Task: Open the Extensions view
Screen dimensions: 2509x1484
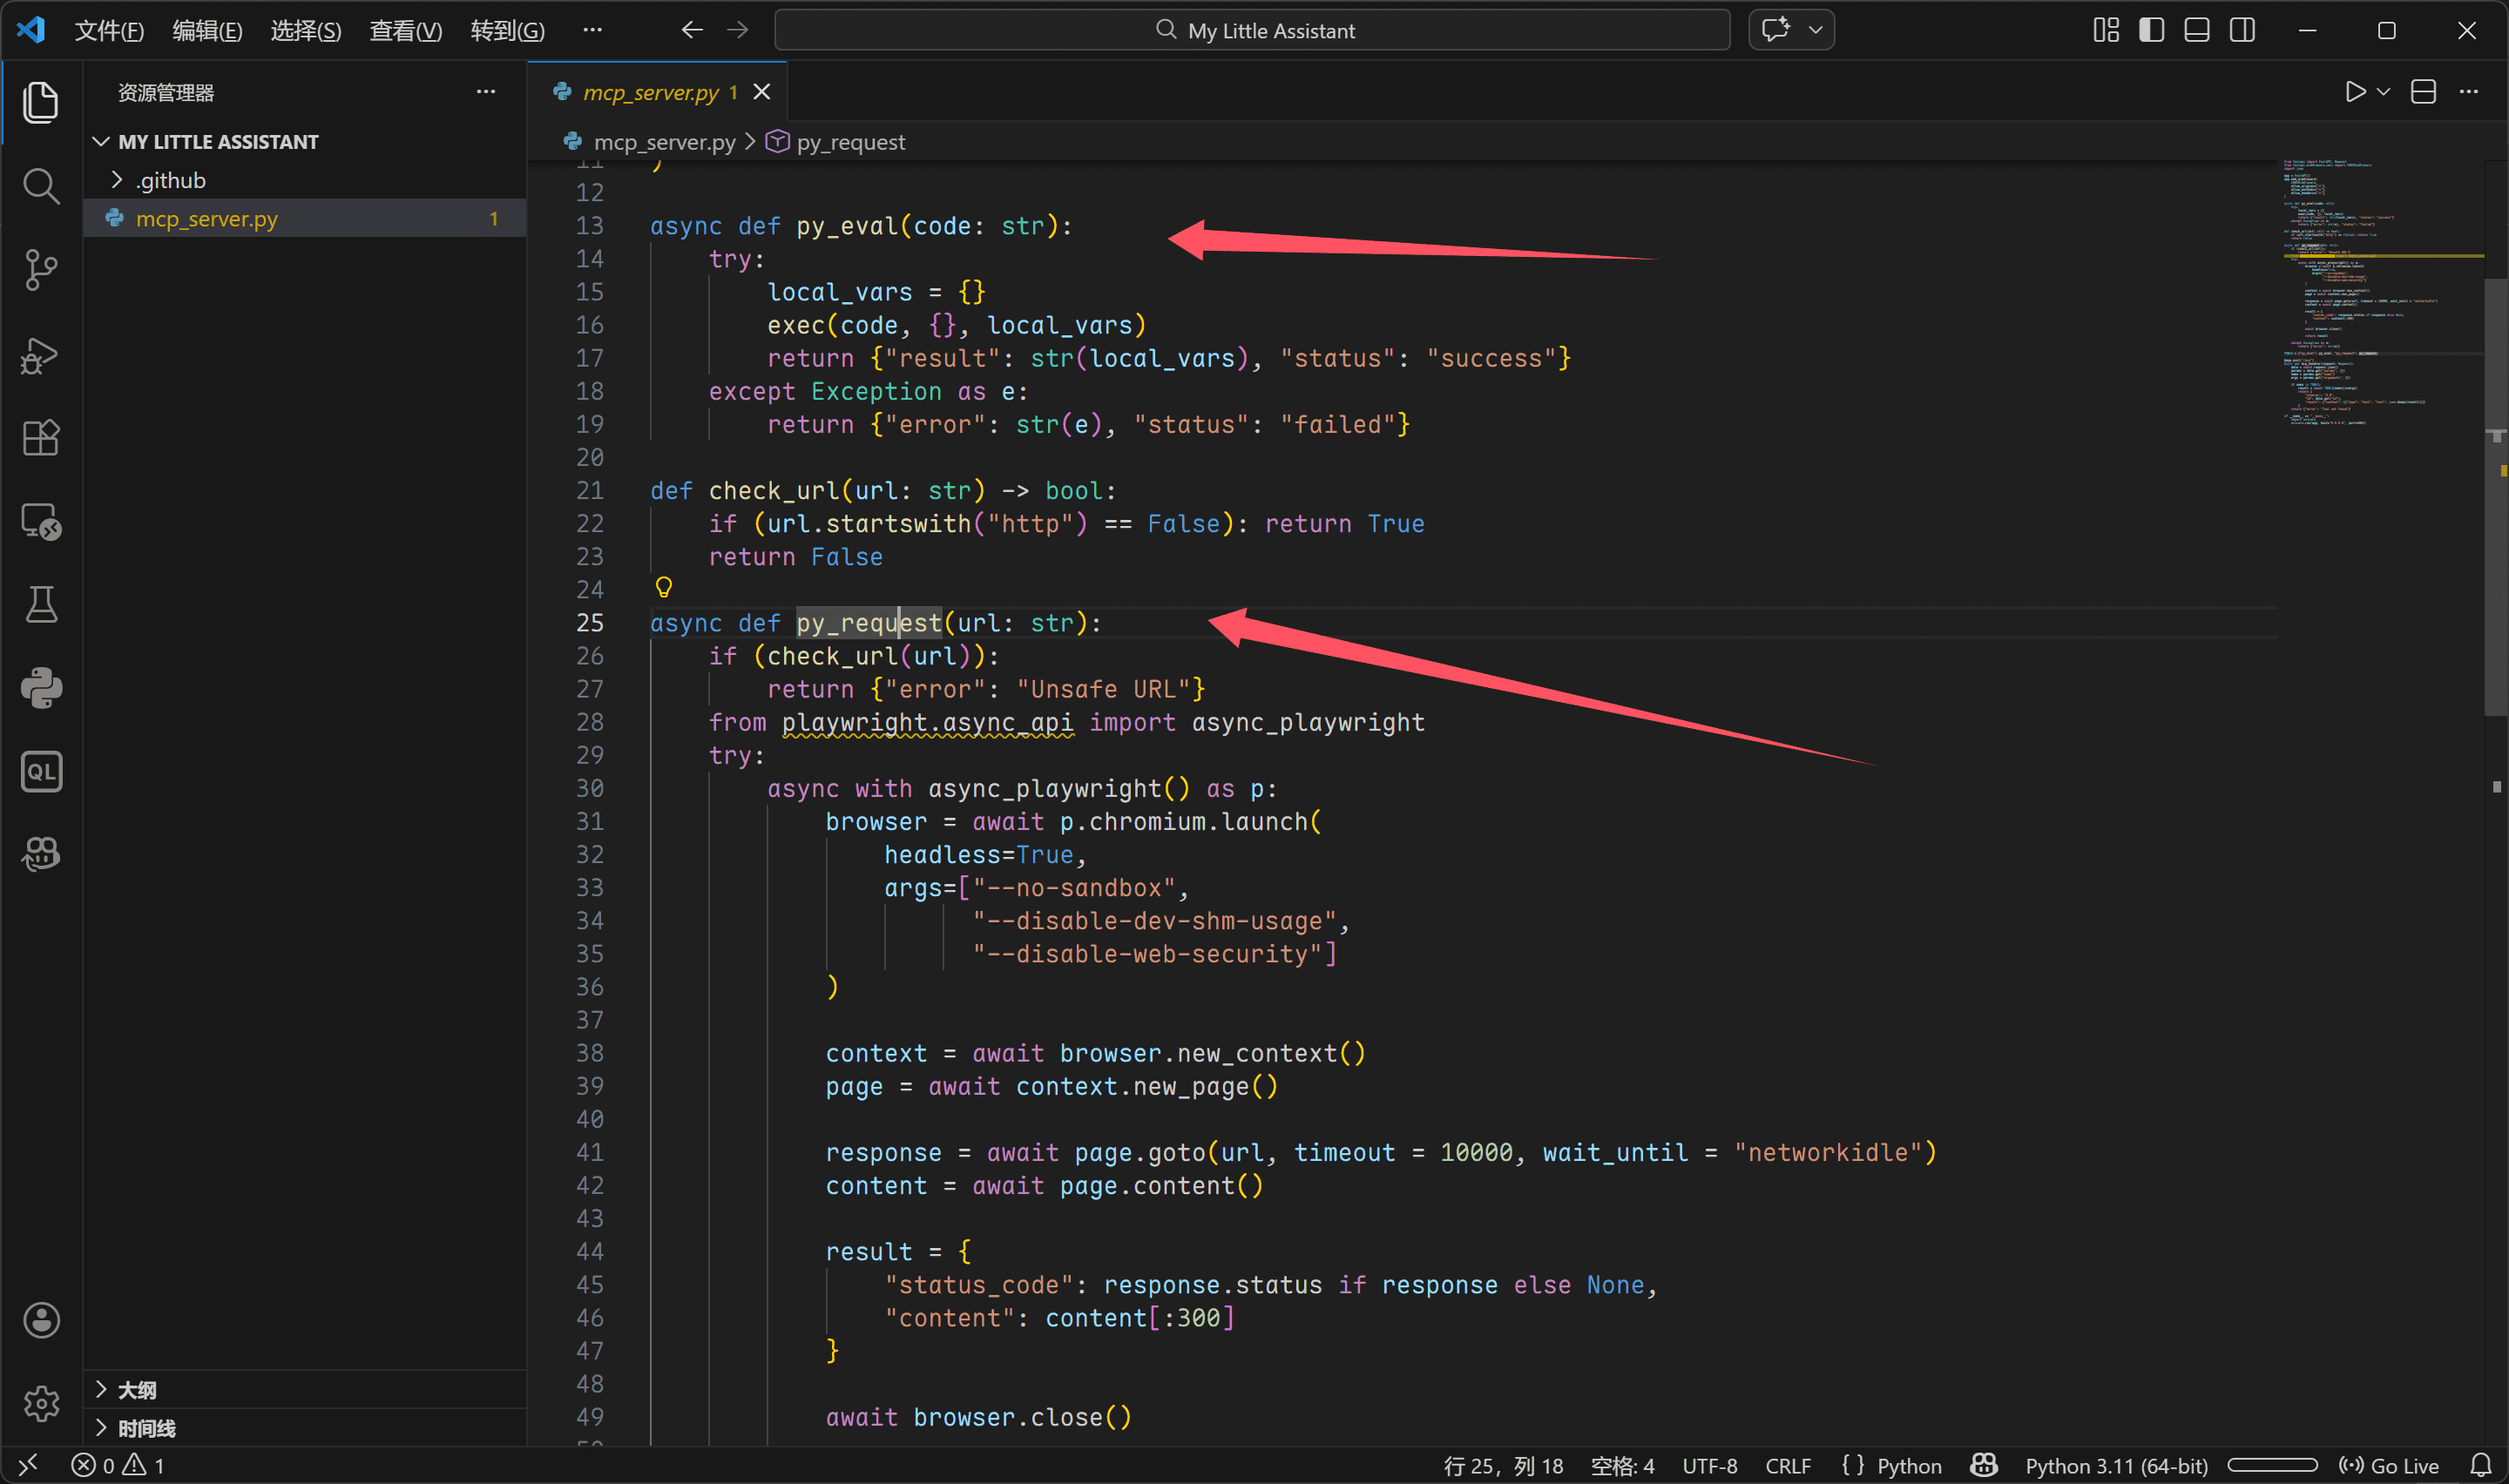Action: pyautogui.click(x=40, y=438)
